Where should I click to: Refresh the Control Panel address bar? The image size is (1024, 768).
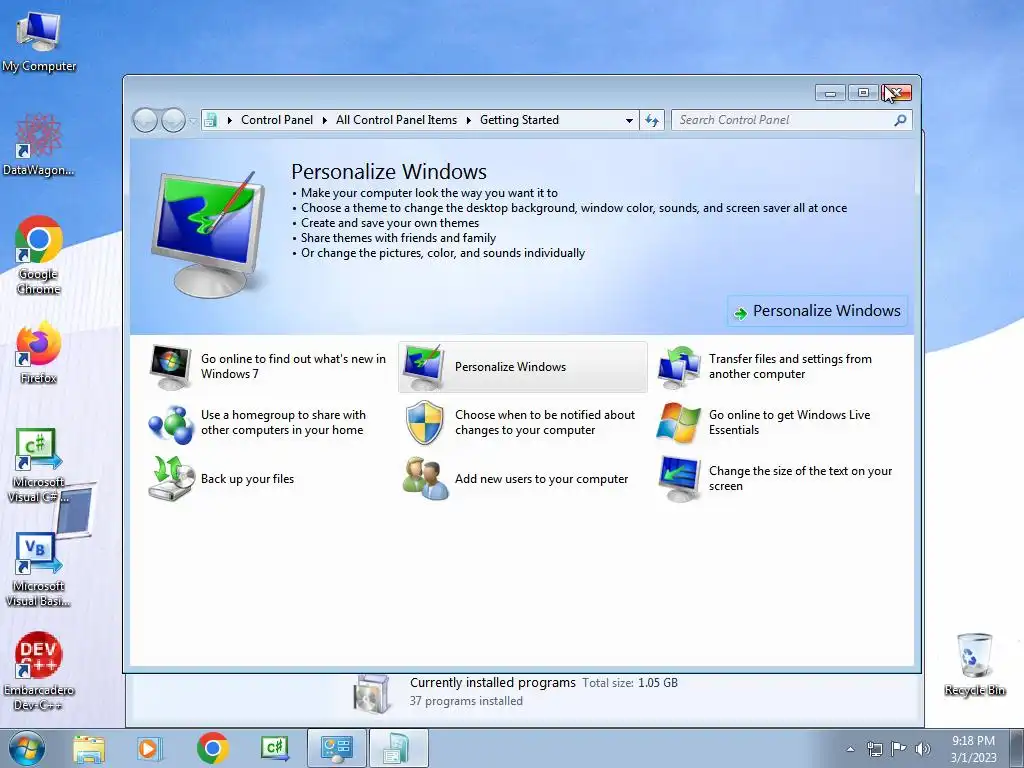tap(652, 120)
